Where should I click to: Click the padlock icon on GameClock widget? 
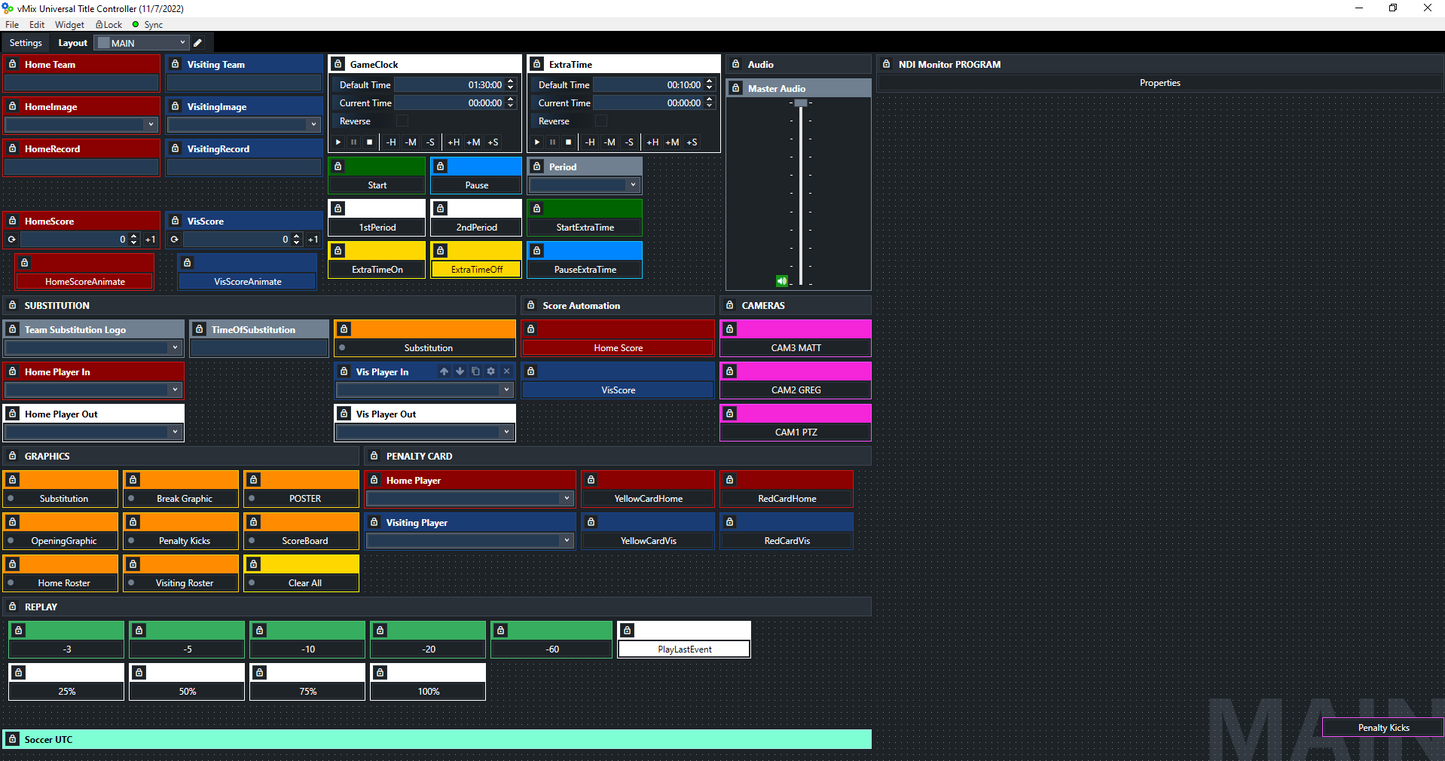tap(339, 63)
